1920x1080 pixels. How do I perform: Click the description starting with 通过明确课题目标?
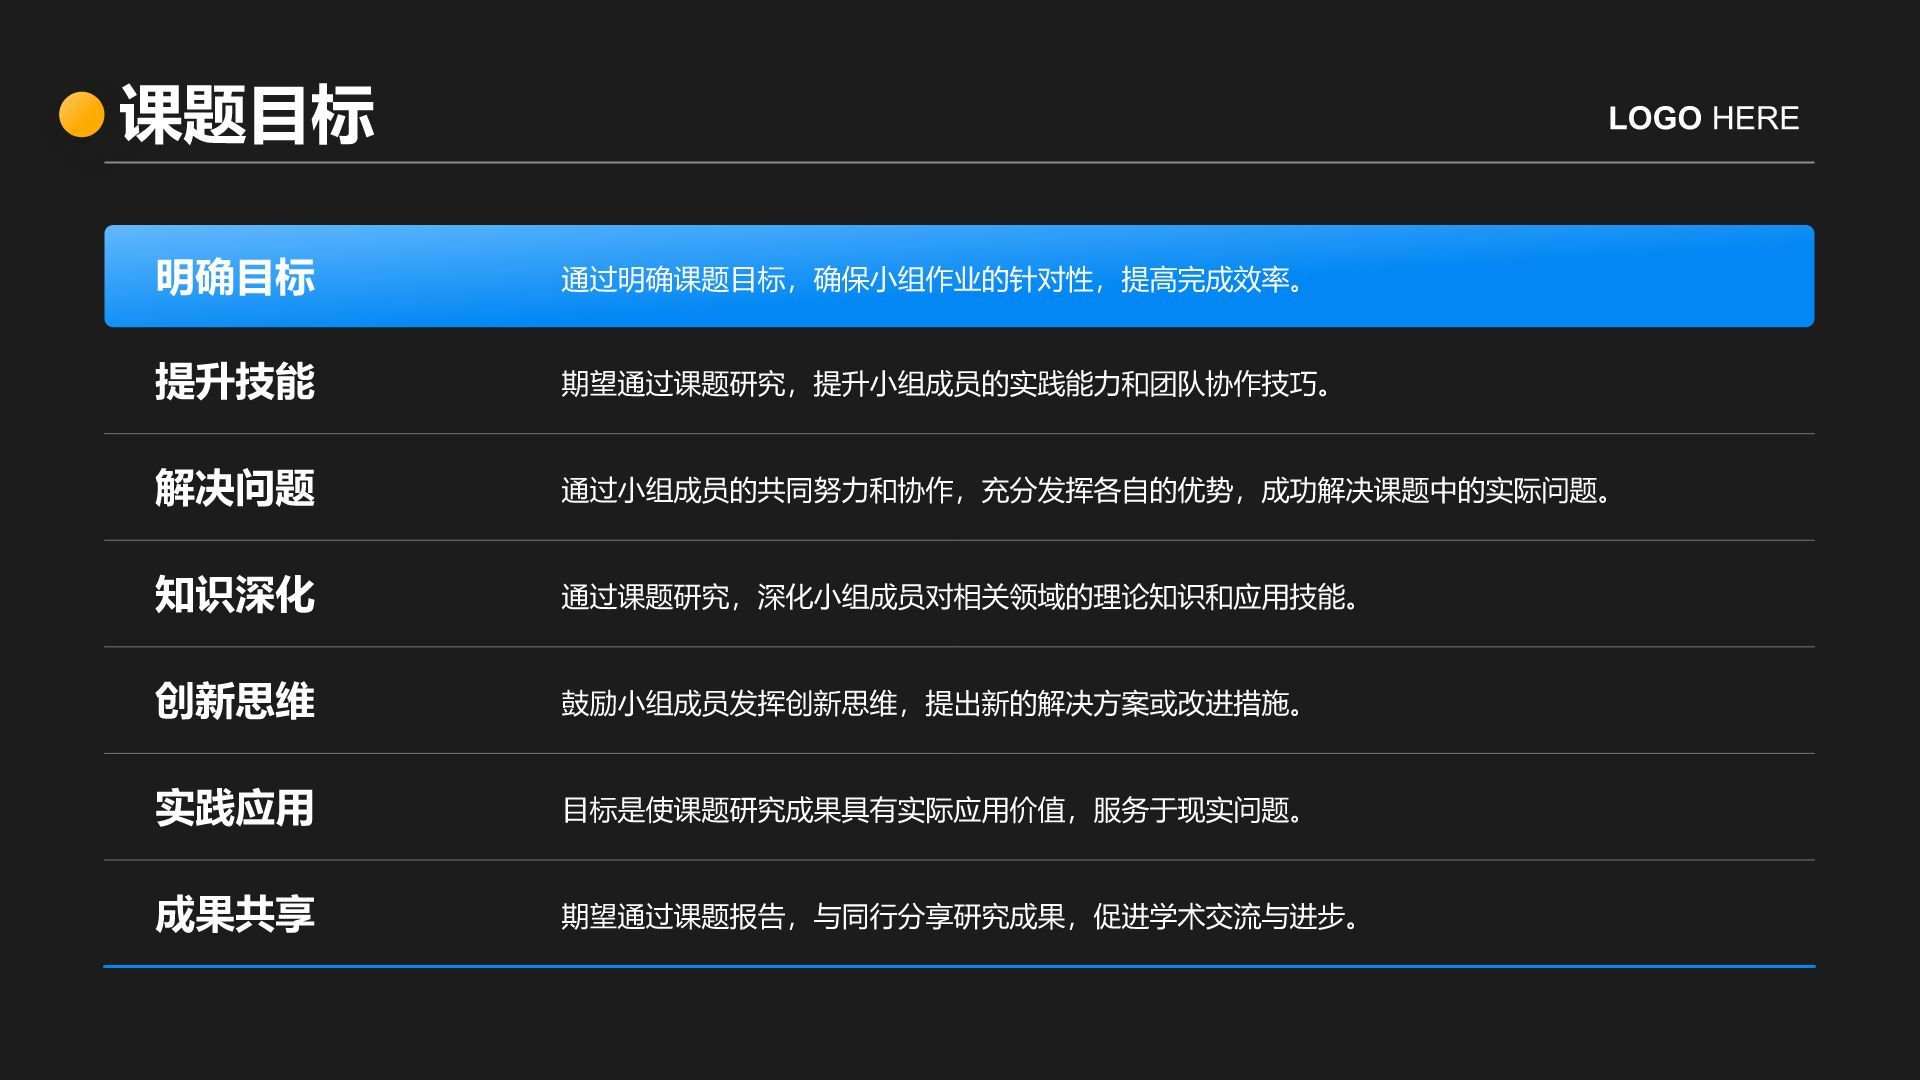click(x=934, y=280)
